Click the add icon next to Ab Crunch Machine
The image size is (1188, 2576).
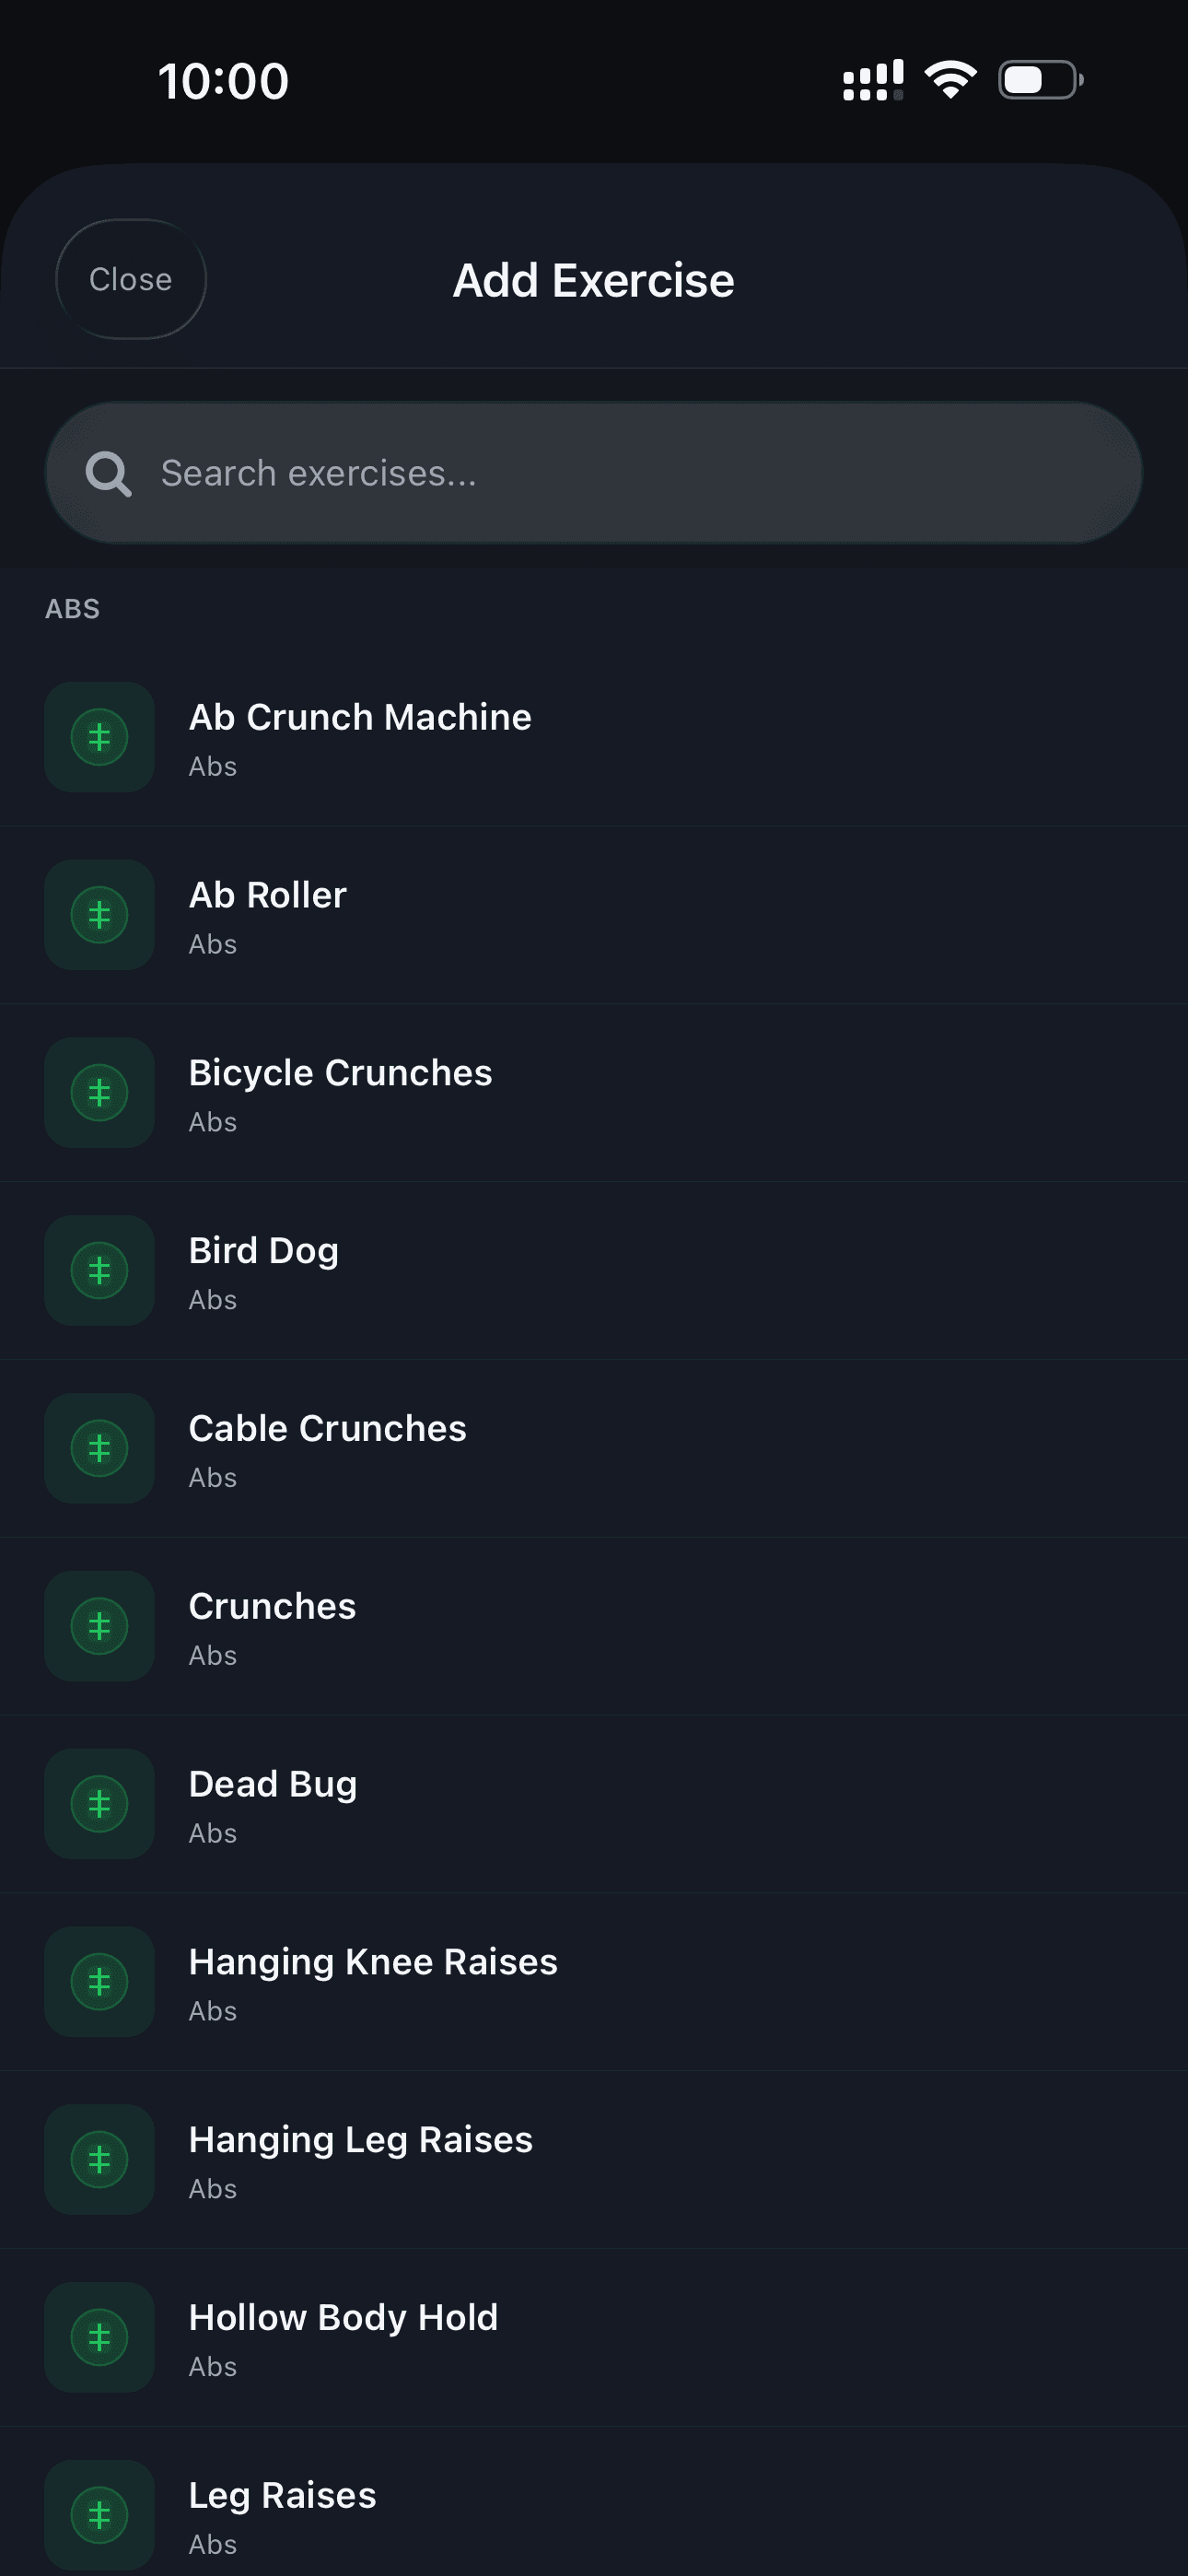98,737
